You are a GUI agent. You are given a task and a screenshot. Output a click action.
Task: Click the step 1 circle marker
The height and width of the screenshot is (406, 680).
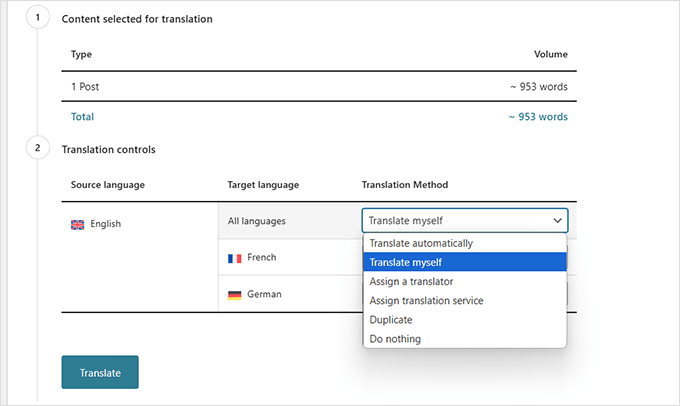tap(37, 18)
